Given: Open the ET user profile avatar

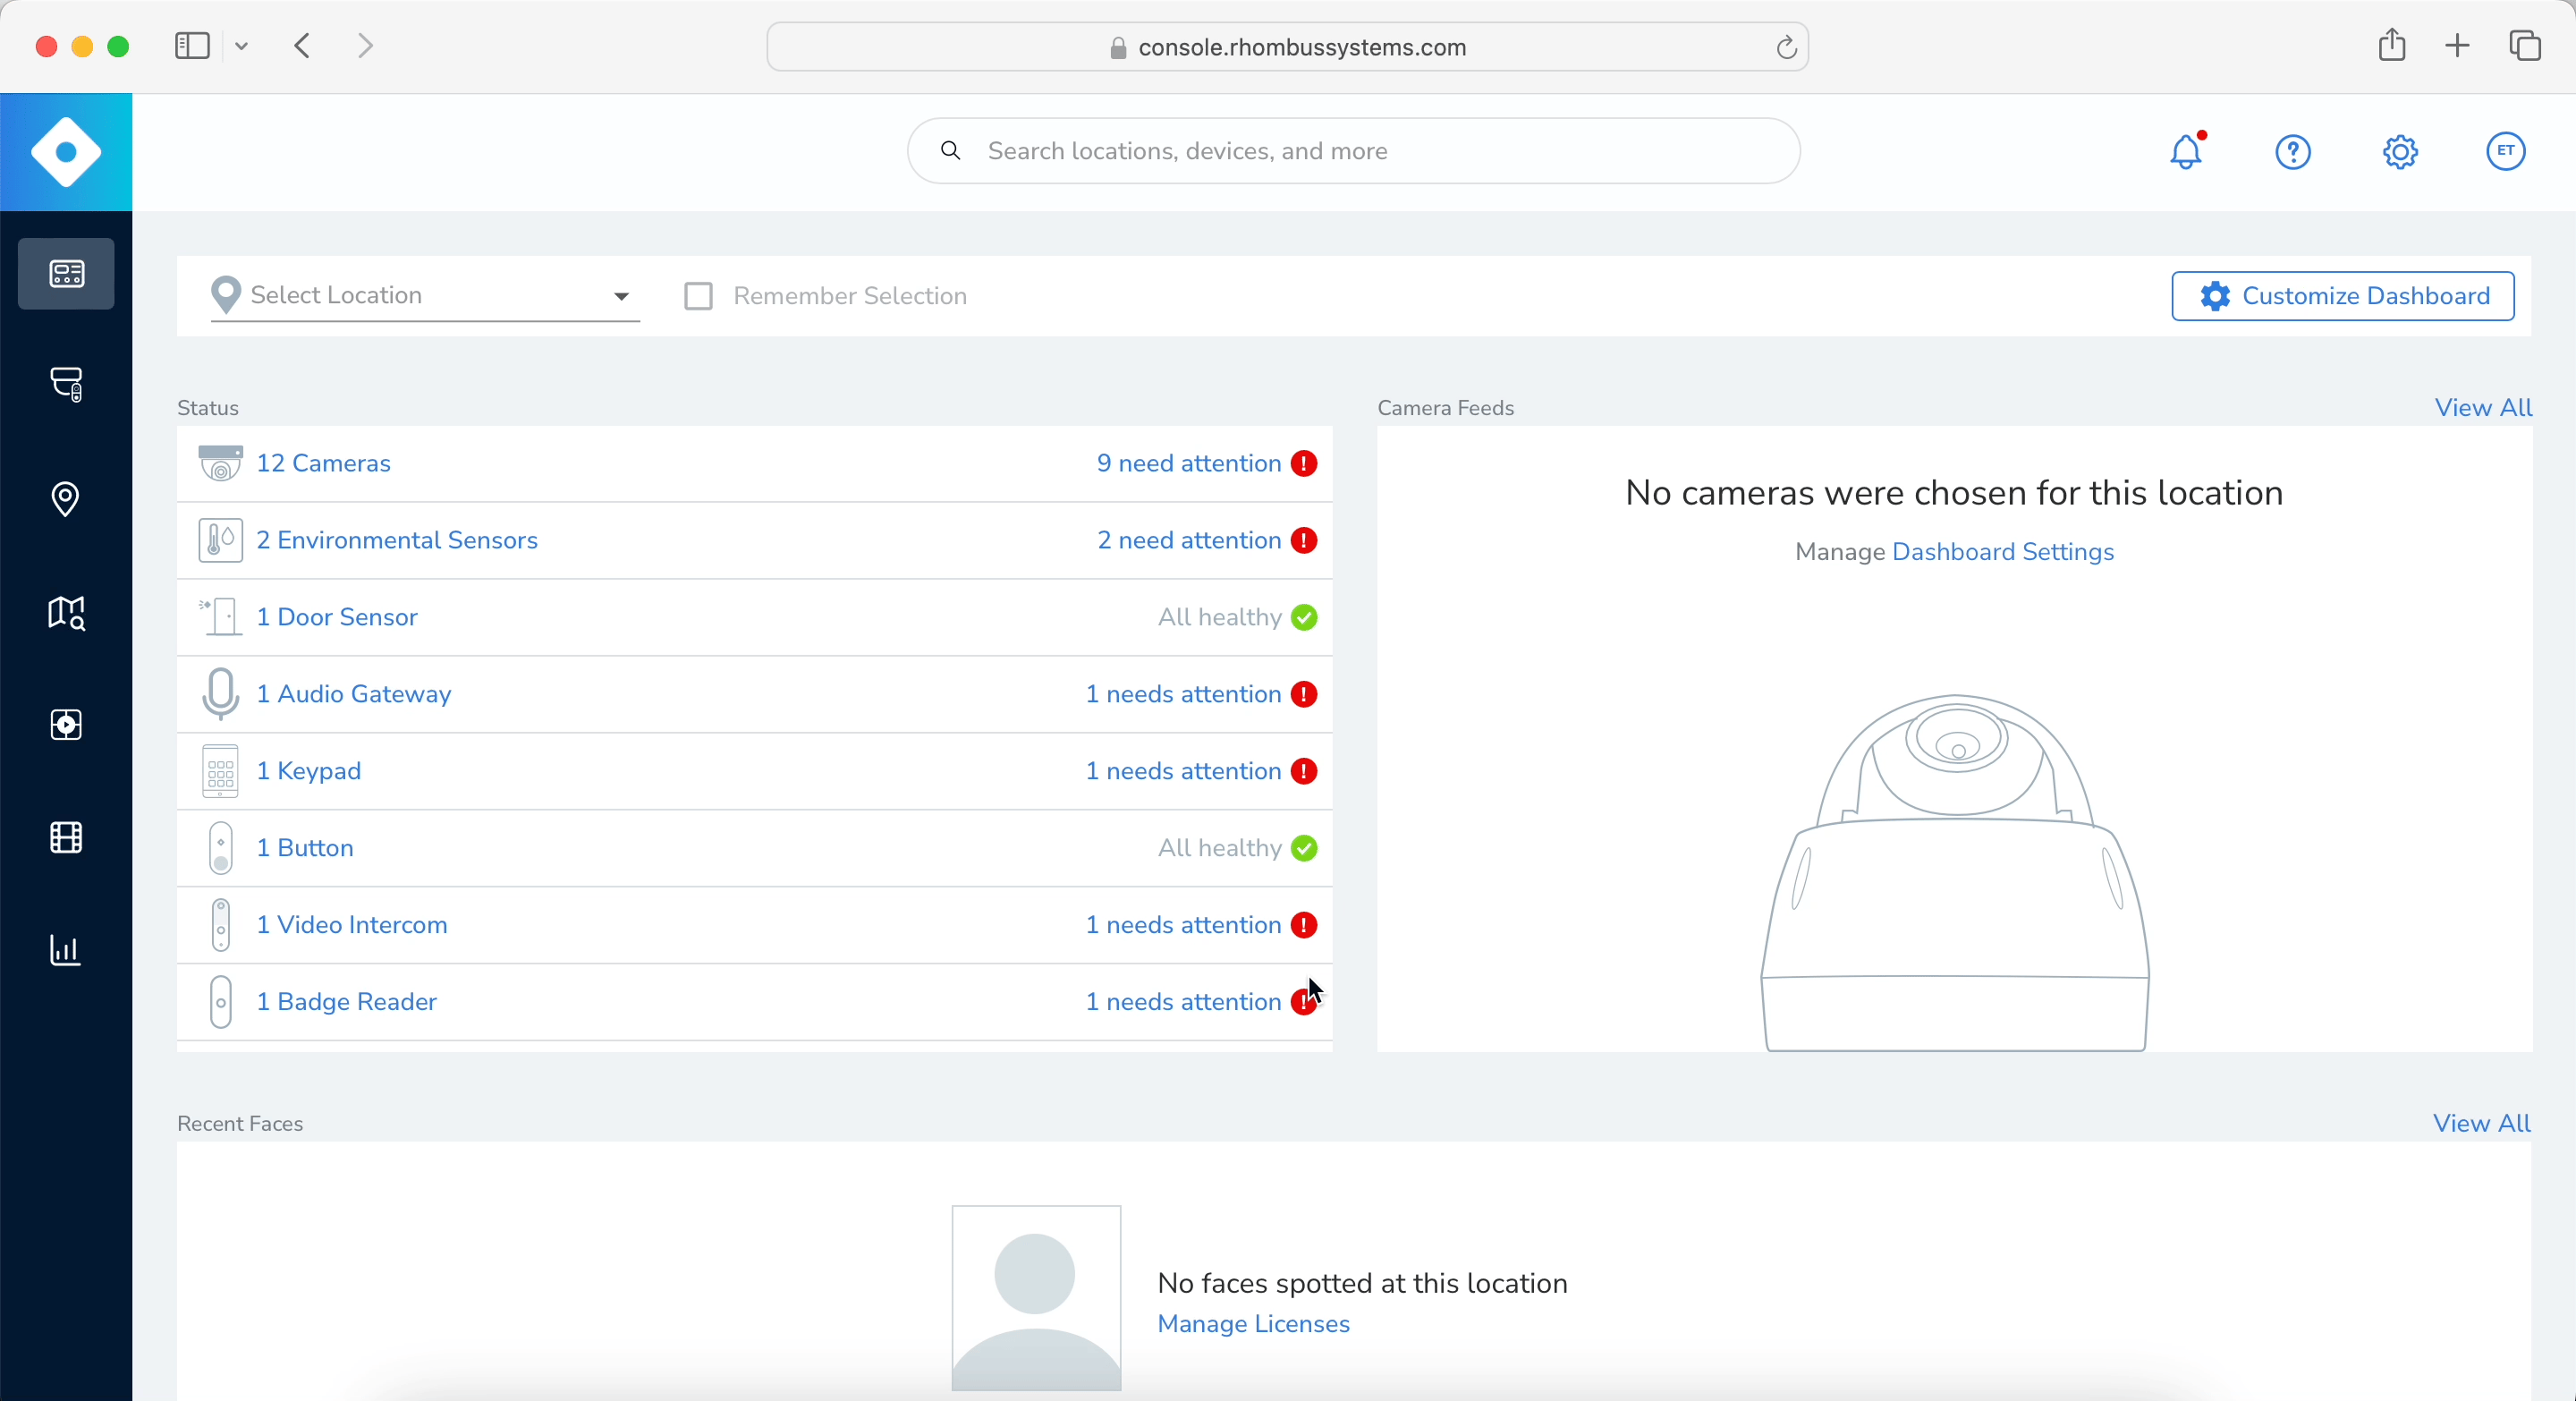Looking at the screenshot, I should coord(2506,151).
